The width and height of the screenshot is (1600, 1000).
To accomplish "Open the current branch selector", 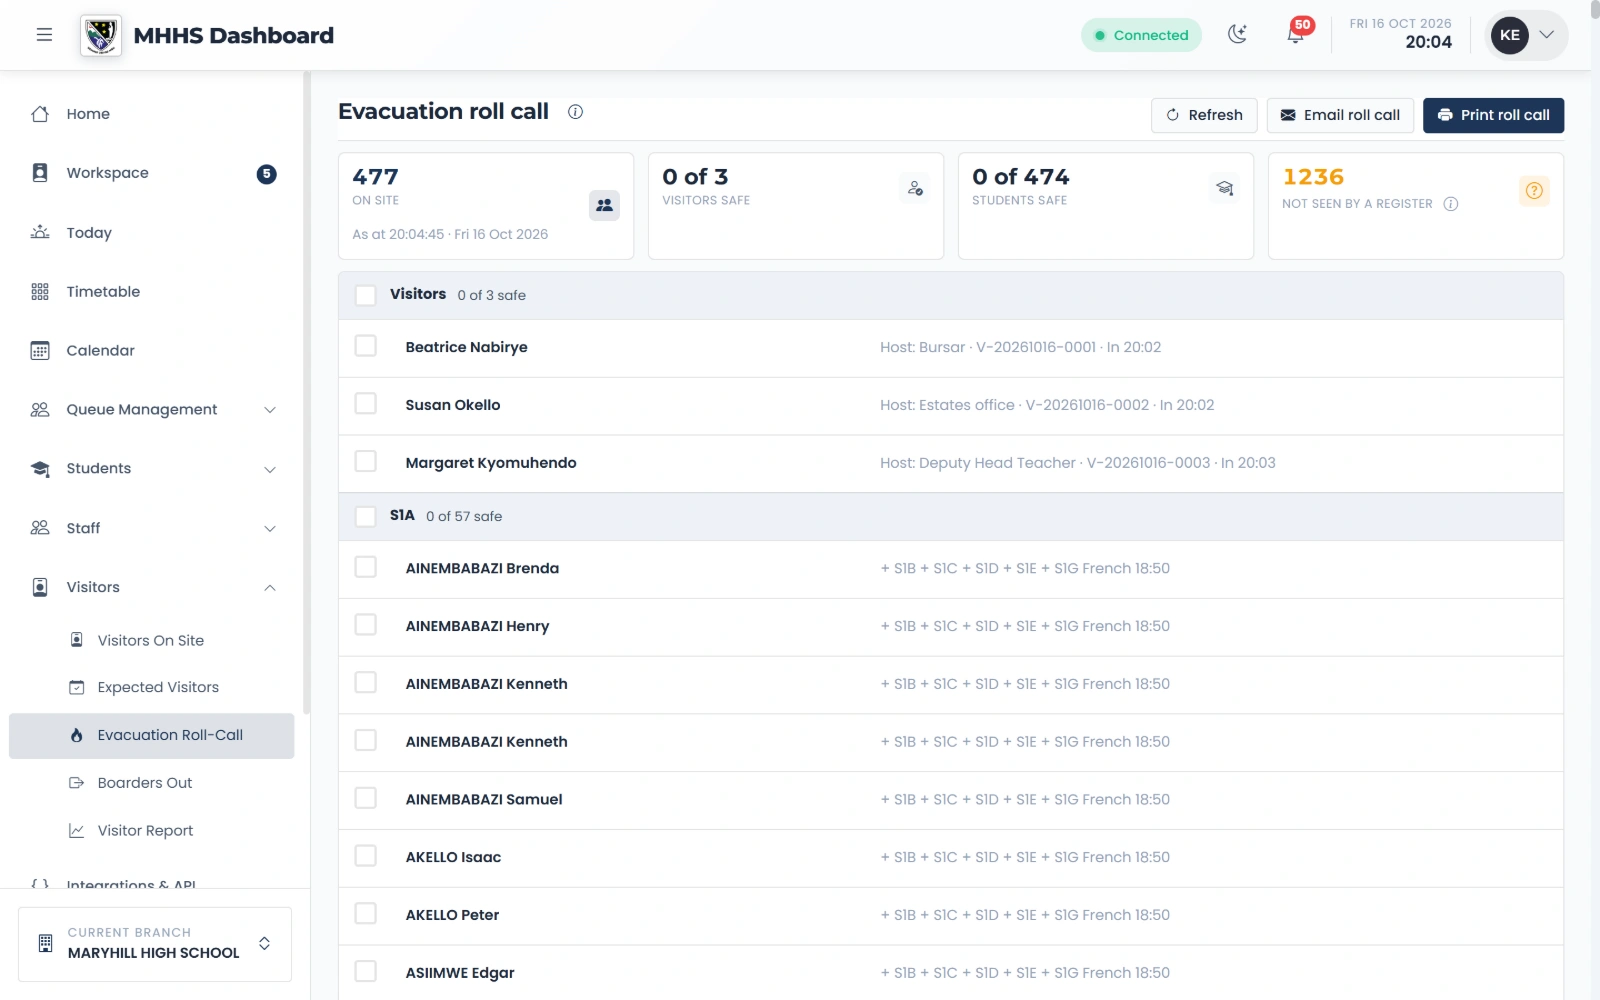I will click(155, 944).
